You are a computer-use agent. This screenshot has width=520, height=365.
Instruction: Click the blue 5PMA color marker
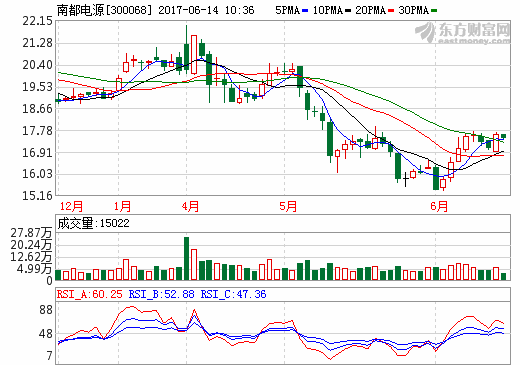[x=305, y=11]
